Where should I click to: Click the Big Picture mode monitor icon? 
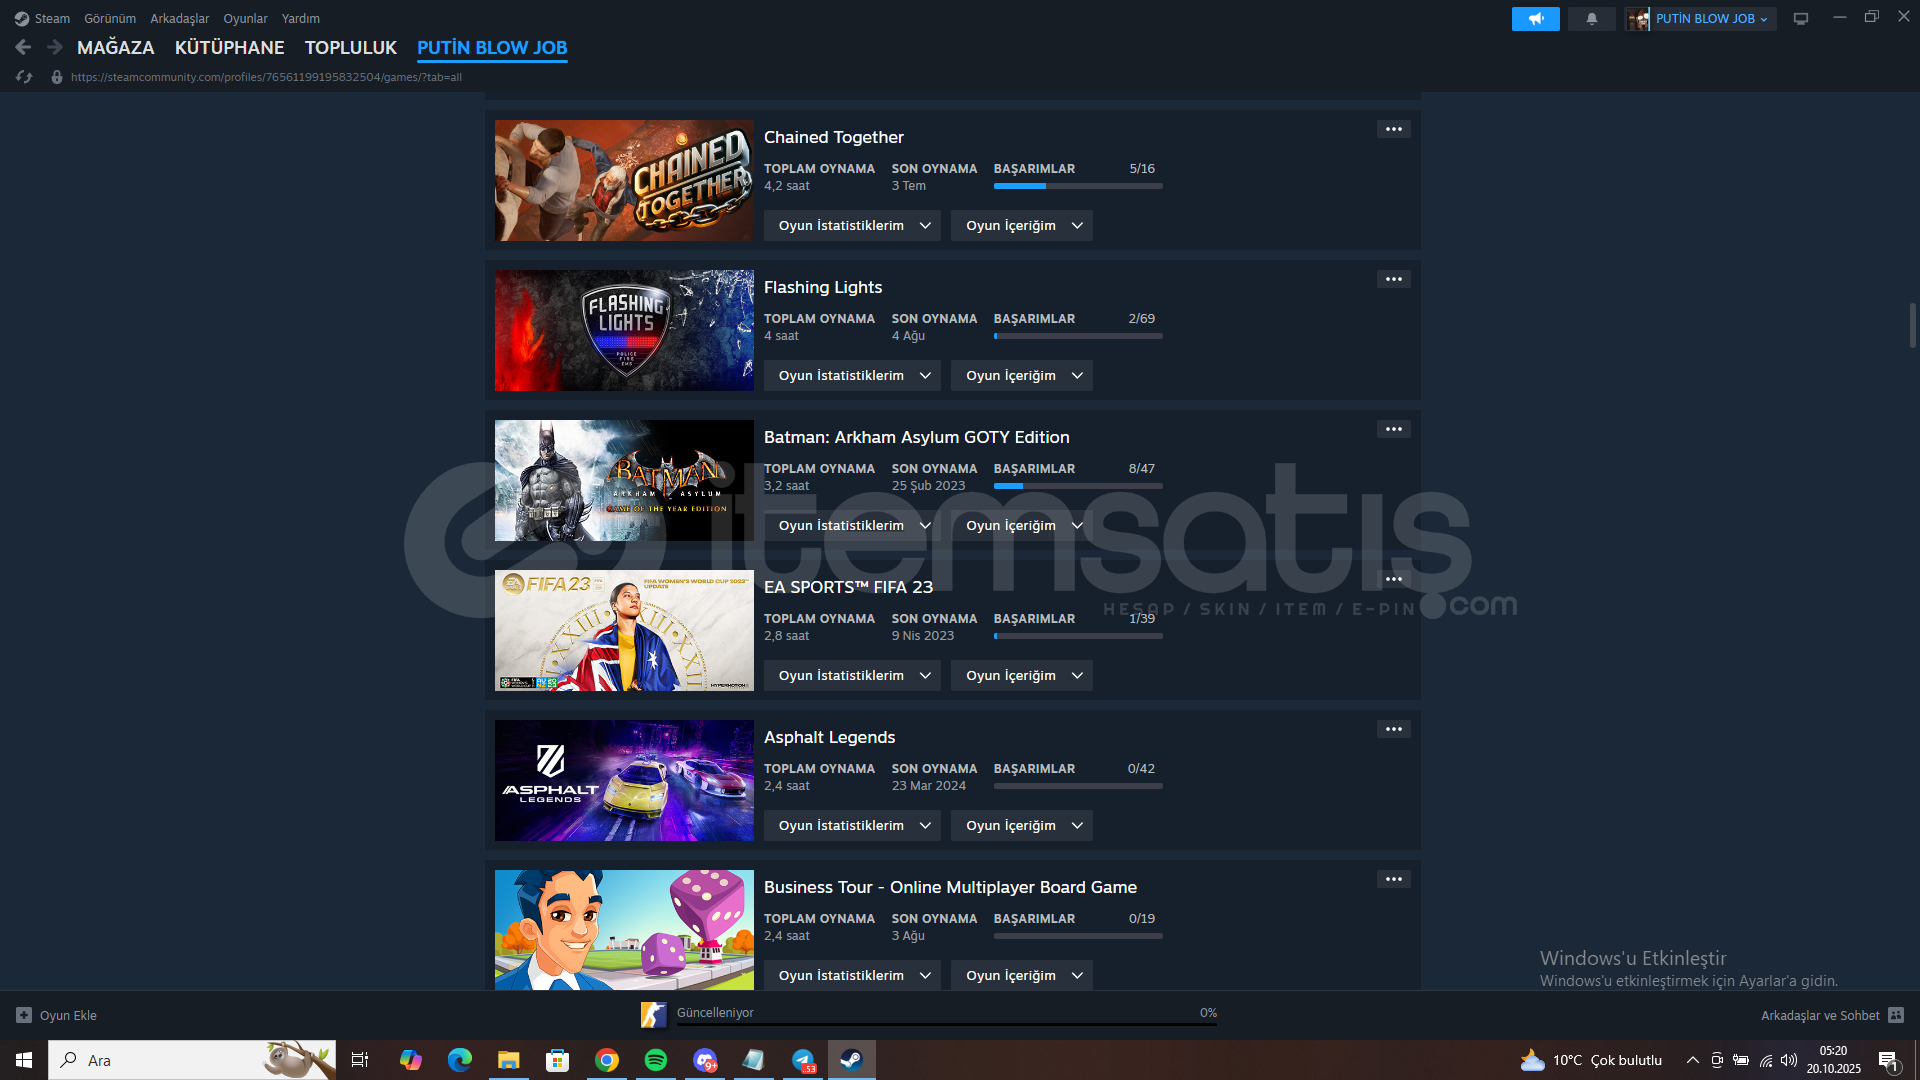[1800, 19]
